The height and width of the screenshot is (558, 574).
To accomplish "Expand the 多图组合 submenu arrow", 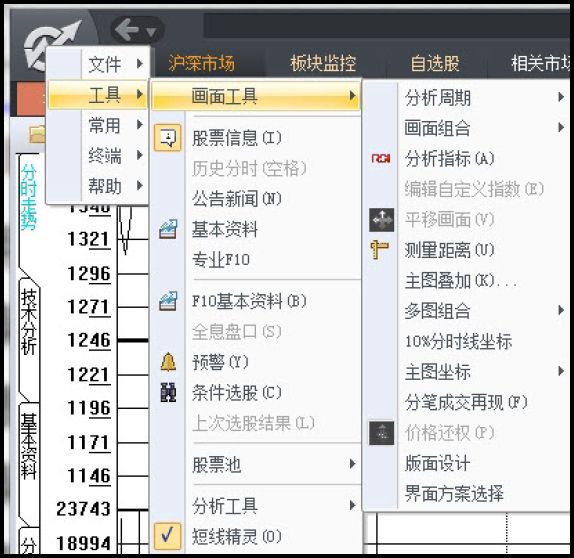I will [560, 310].
